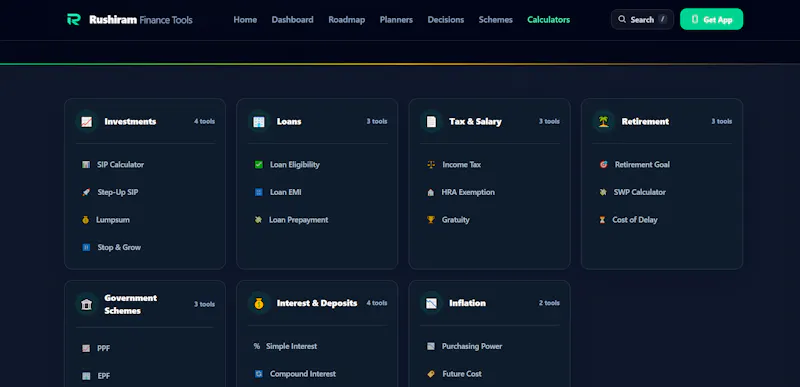This screenshot has height=387, width=800.
Task: Click the Search box in header
Action: [642, 19]
